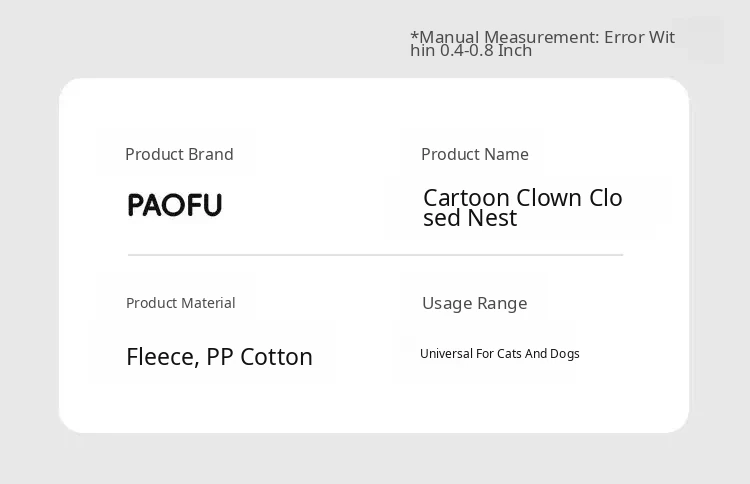Click the word "Dogs" in usage text
This screenshot has width=750, height=484.
(564, 354)
